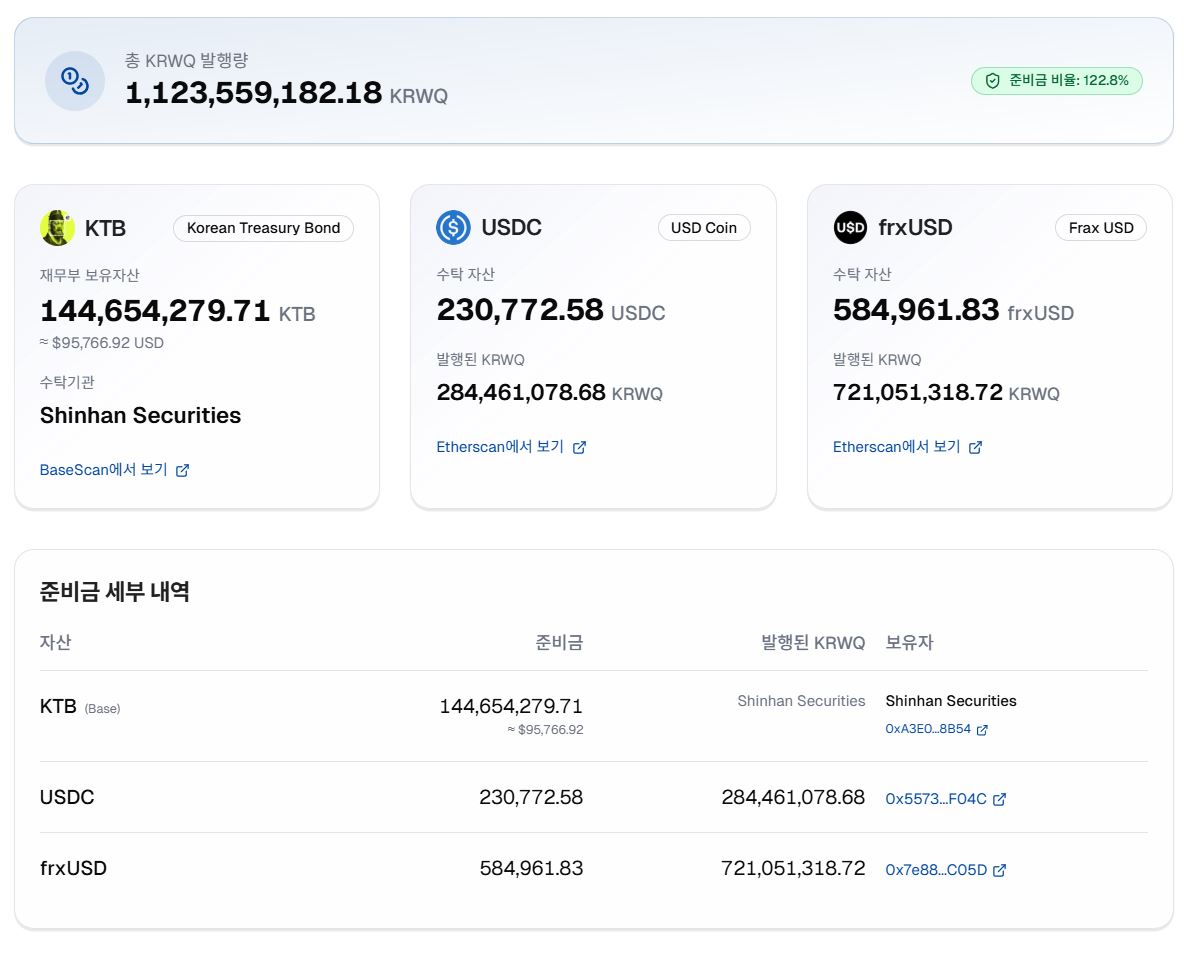Click the Frax USD tag

[1100, 228]
